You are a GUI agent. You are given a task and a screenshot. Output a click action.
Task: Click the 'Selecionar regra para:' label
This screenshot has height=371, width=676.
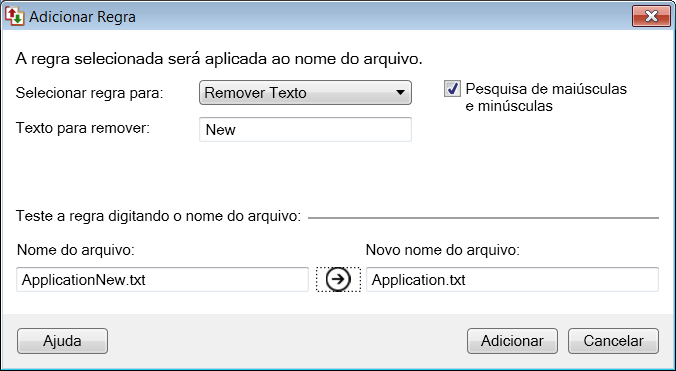(x=90, y=93)
